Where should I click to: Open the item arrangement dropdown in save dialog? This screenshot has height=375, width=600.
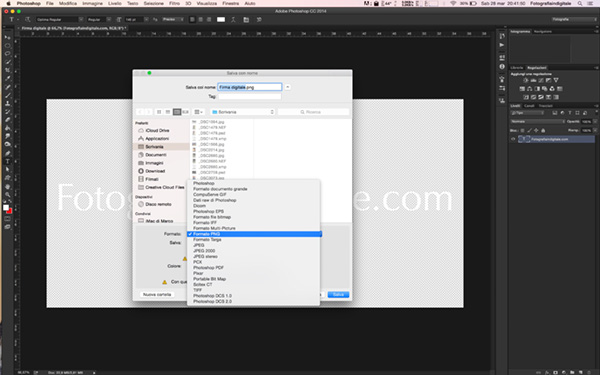199,112
